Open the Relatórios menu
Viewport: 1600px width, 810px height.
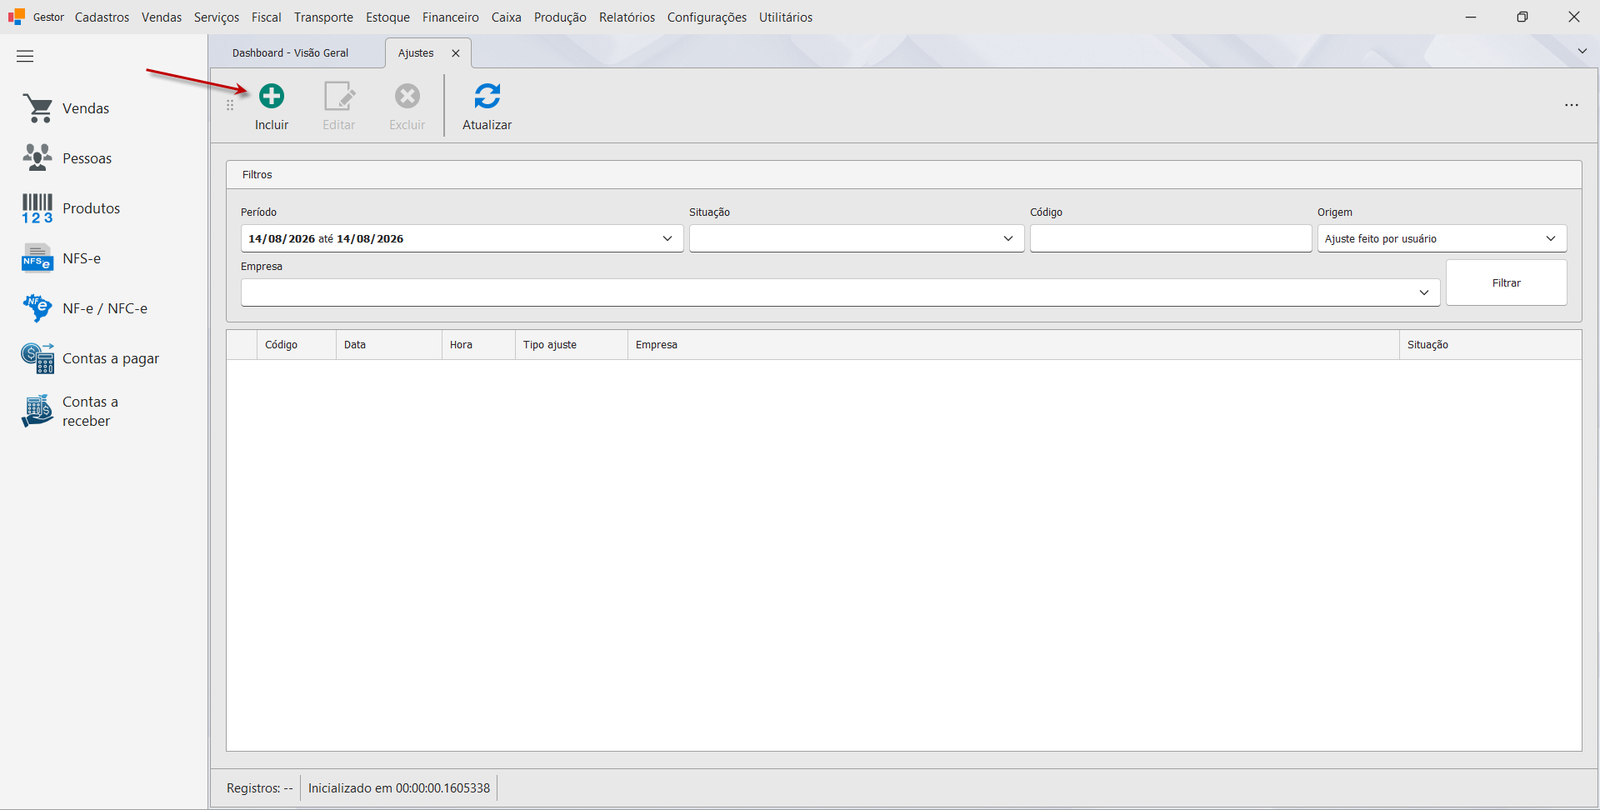click(627, 17)
